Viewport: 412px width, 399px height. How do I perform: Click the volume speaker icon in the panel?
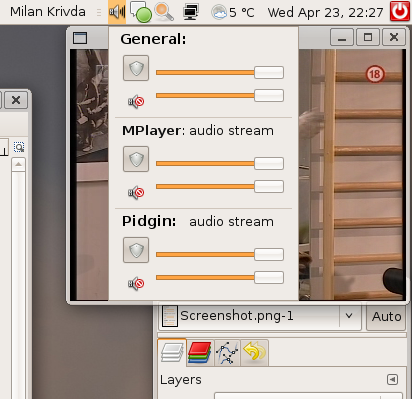[x=117, y=12]
